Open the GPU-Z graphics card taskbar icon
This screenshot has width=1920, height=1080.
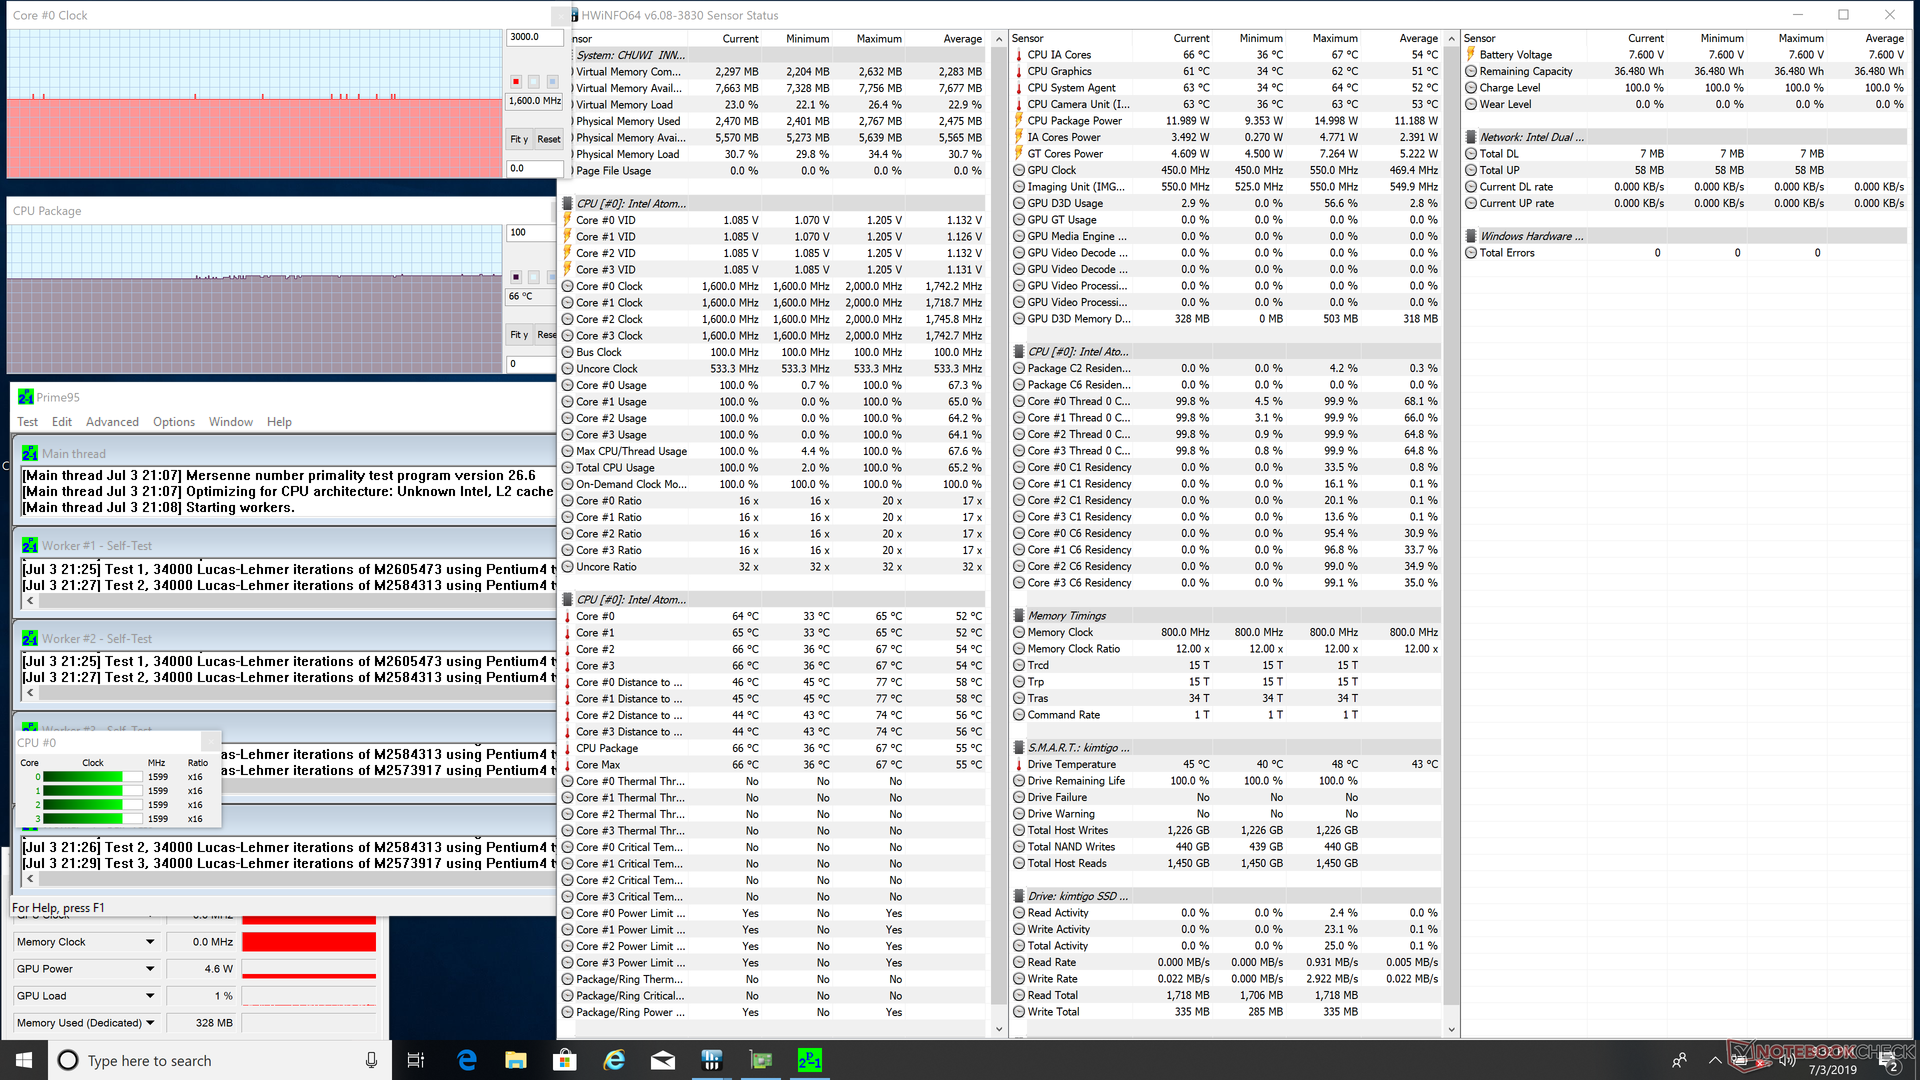click(761, 1060)
